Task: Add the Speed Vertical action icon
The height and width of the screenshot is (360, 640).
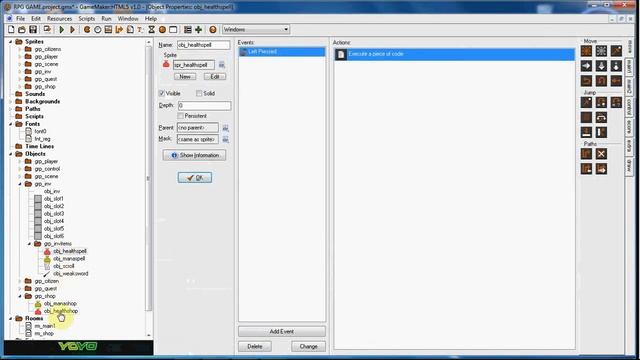Action: (601, 66)
